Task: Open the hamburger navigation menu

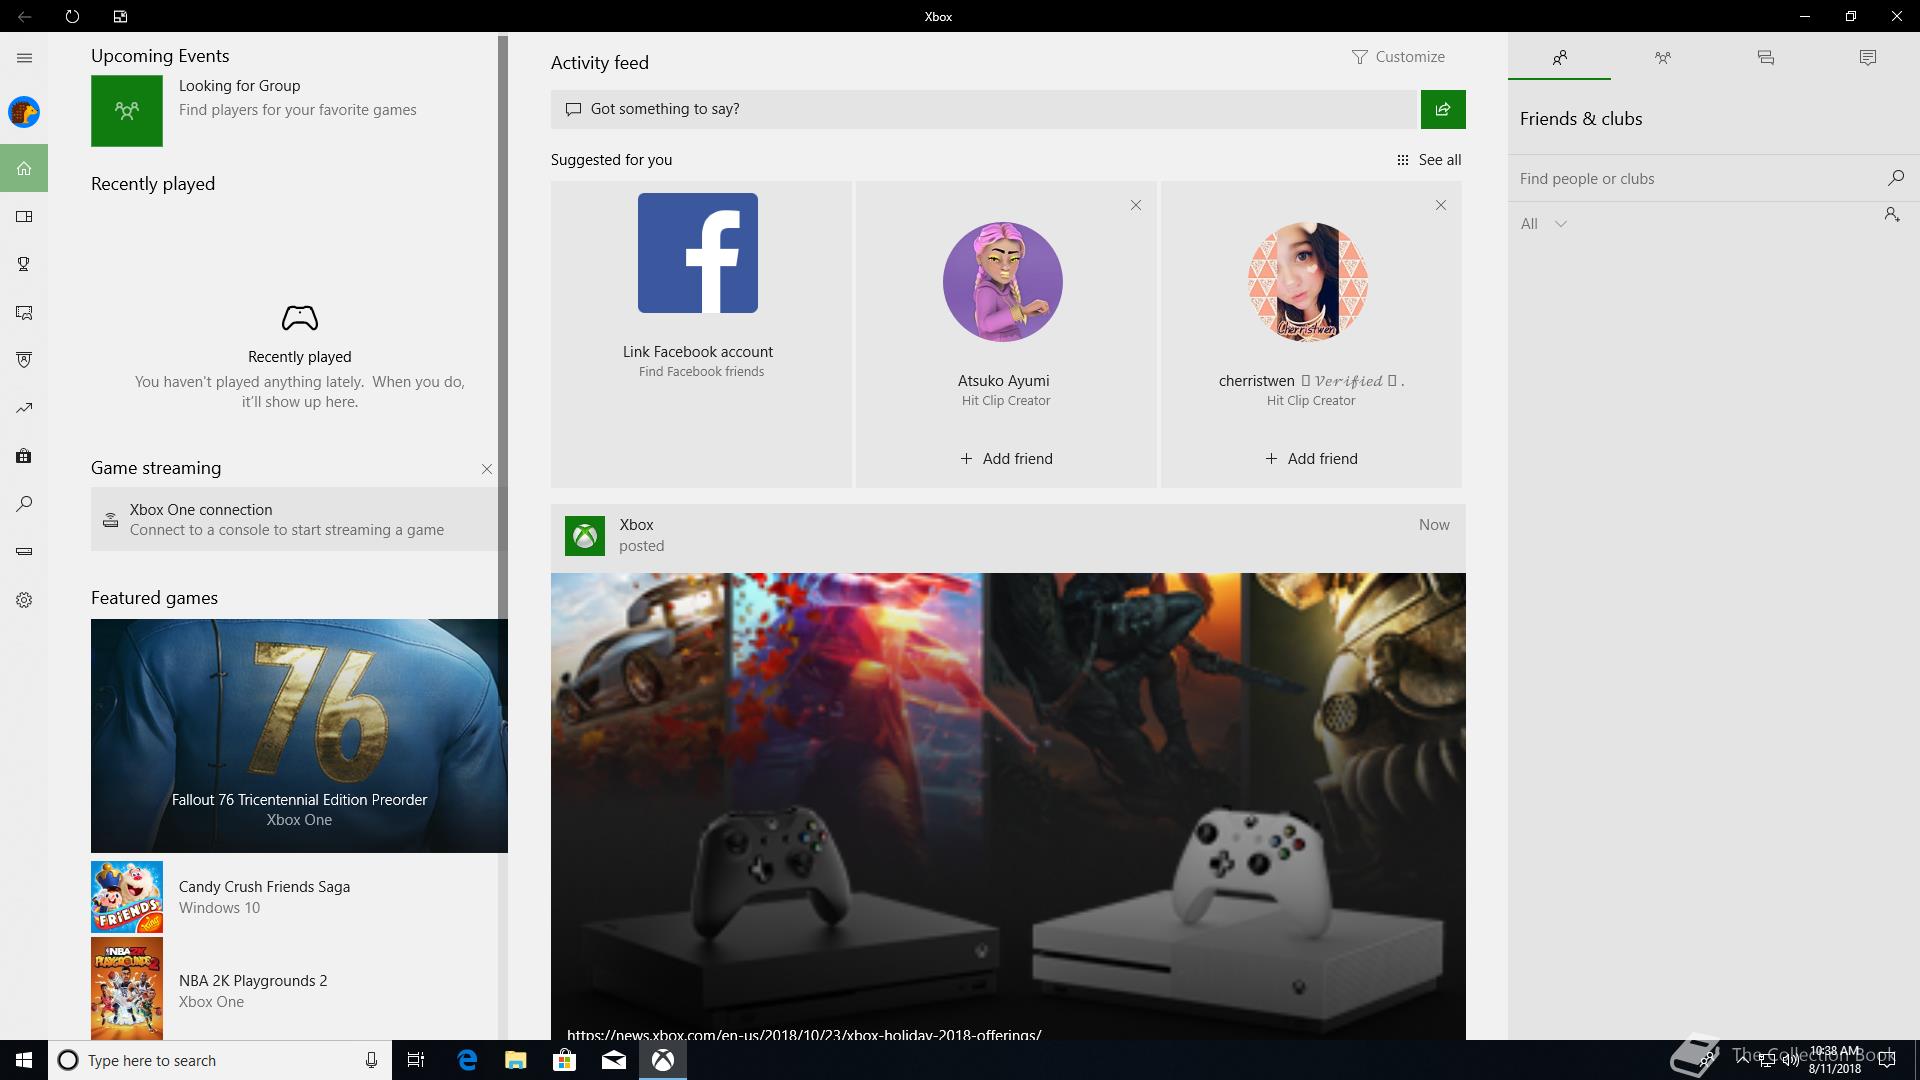Action: tap(24, 58)
